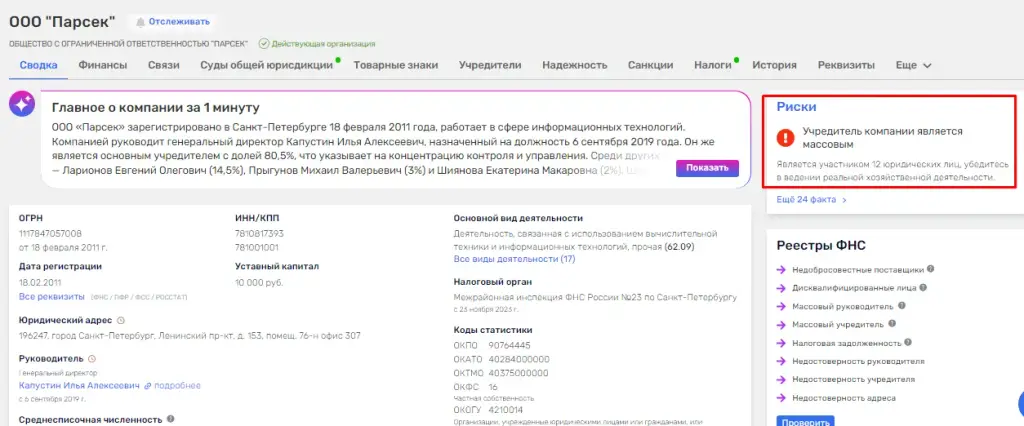This screenshot has width=1024, height=426.
Task: Open the Все реквизиты link
Action: tap(52, 297)
